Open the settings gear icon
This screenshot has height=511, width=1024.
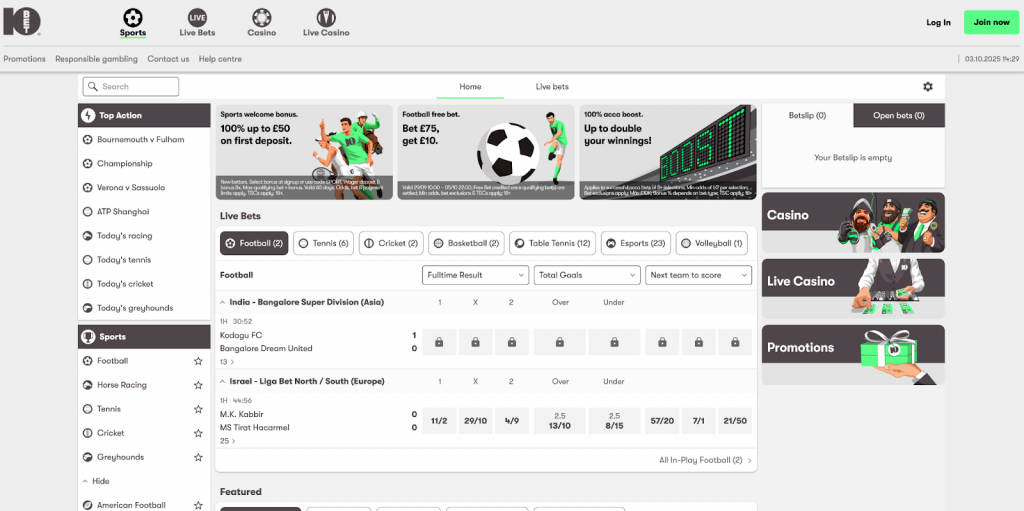click(x=928, y=86)
